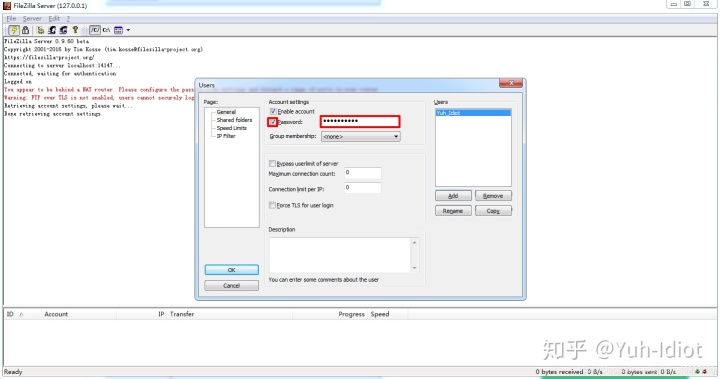Select the IP Filter page
Viewport: 720px width, 379px height.
point(225,136)
